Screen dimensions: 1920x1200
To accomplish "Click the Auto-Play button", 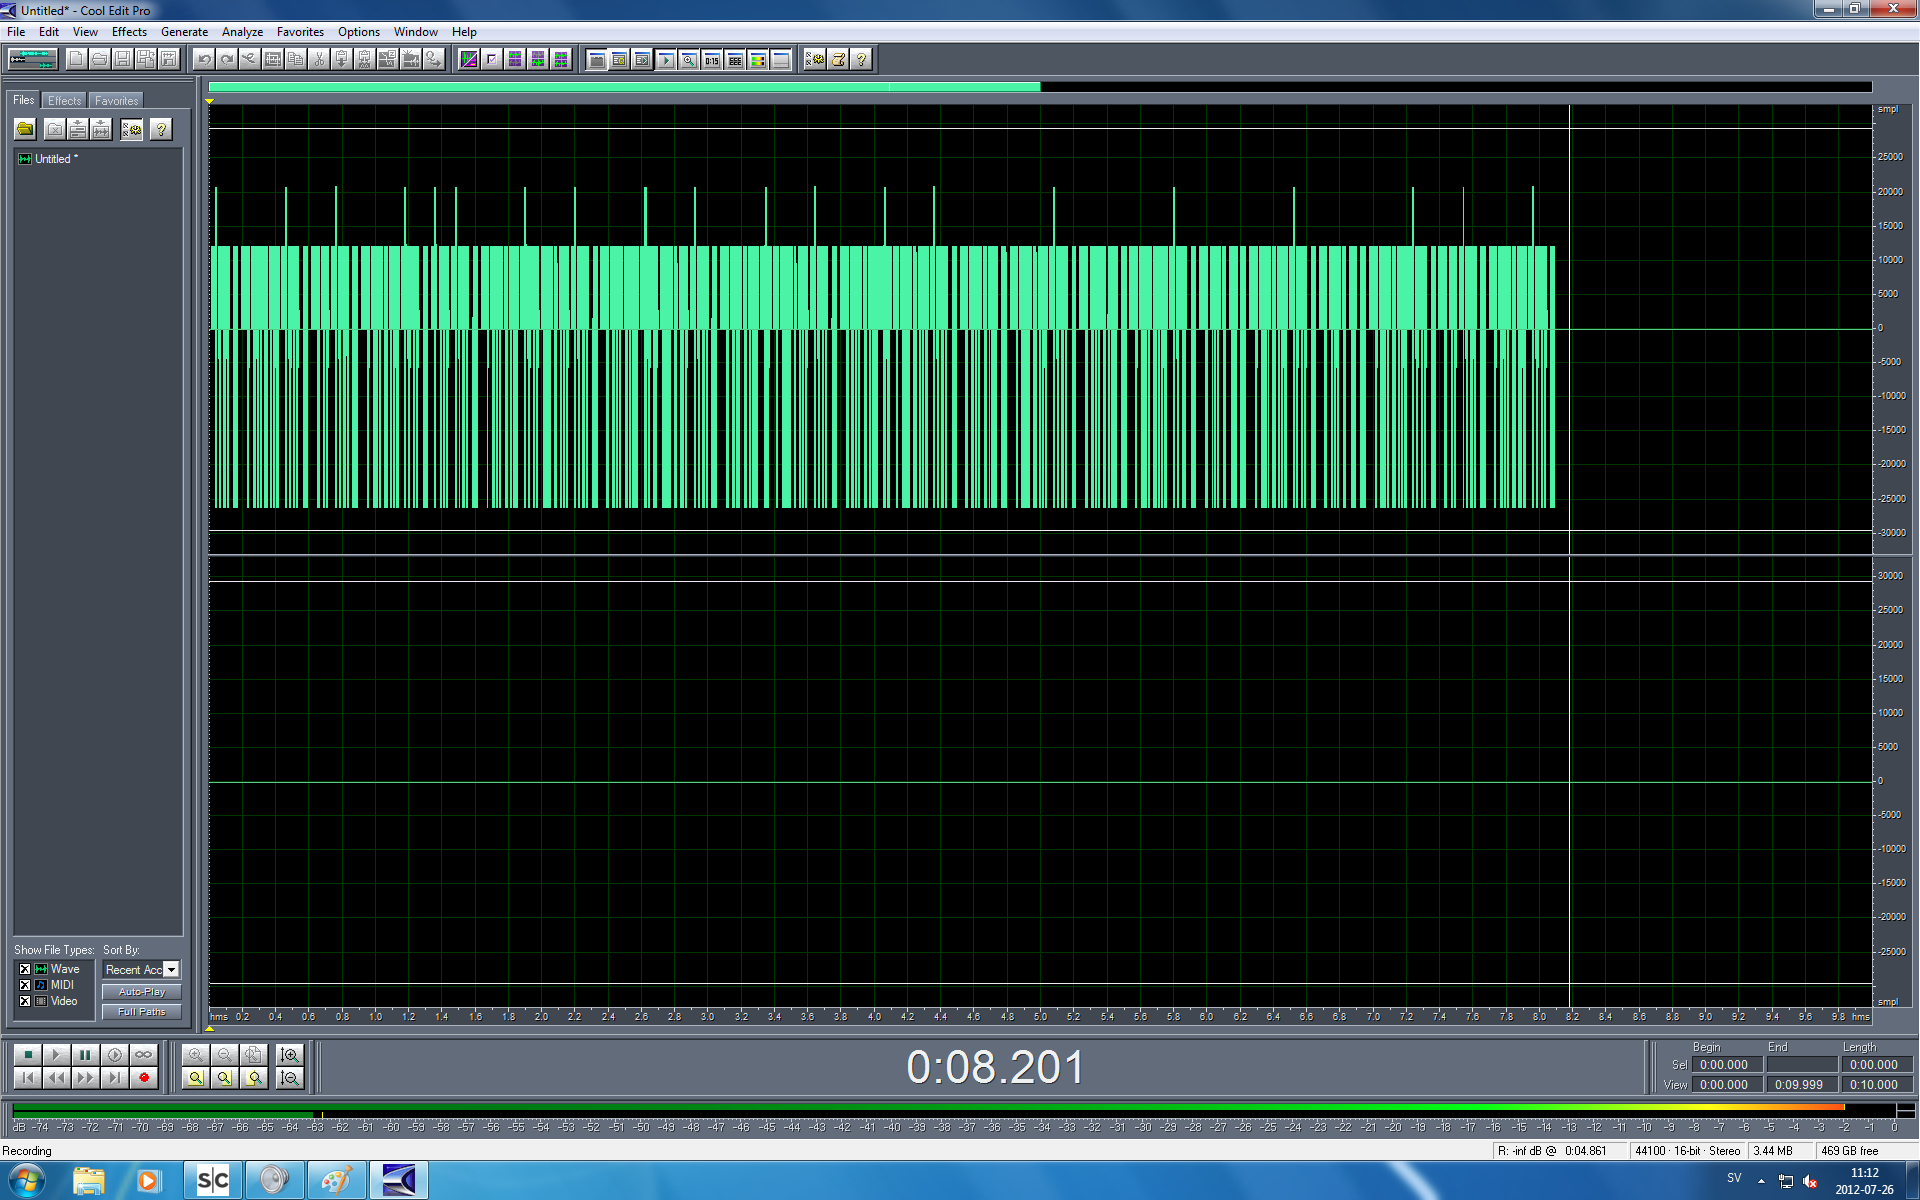I will point(141,992).
